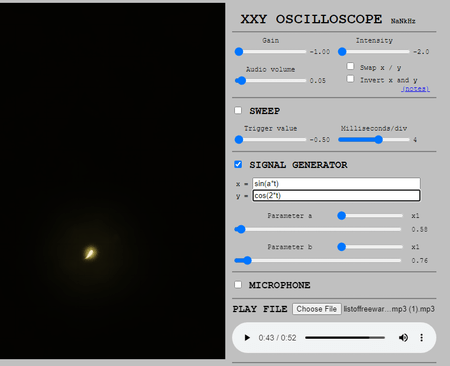Click the y equation input field

tap(336, 196)
